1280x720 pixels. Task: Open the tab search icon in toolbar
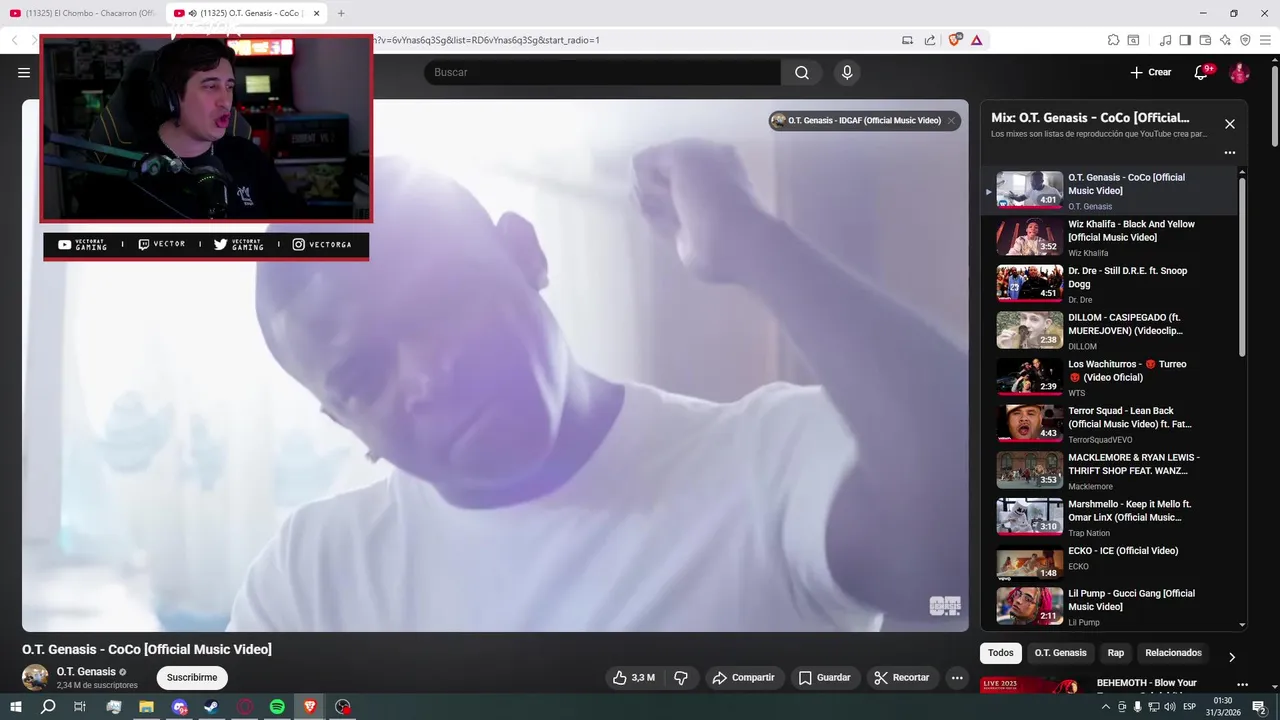click(x=1133, y=40)
